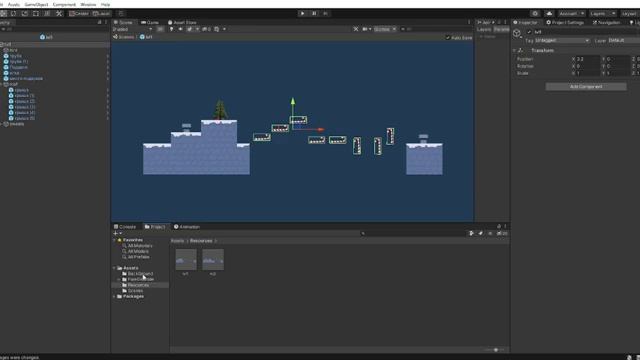Switch to the Console tab
The width and height of the screenshot is (640, 360).
(x=125, y=227)
